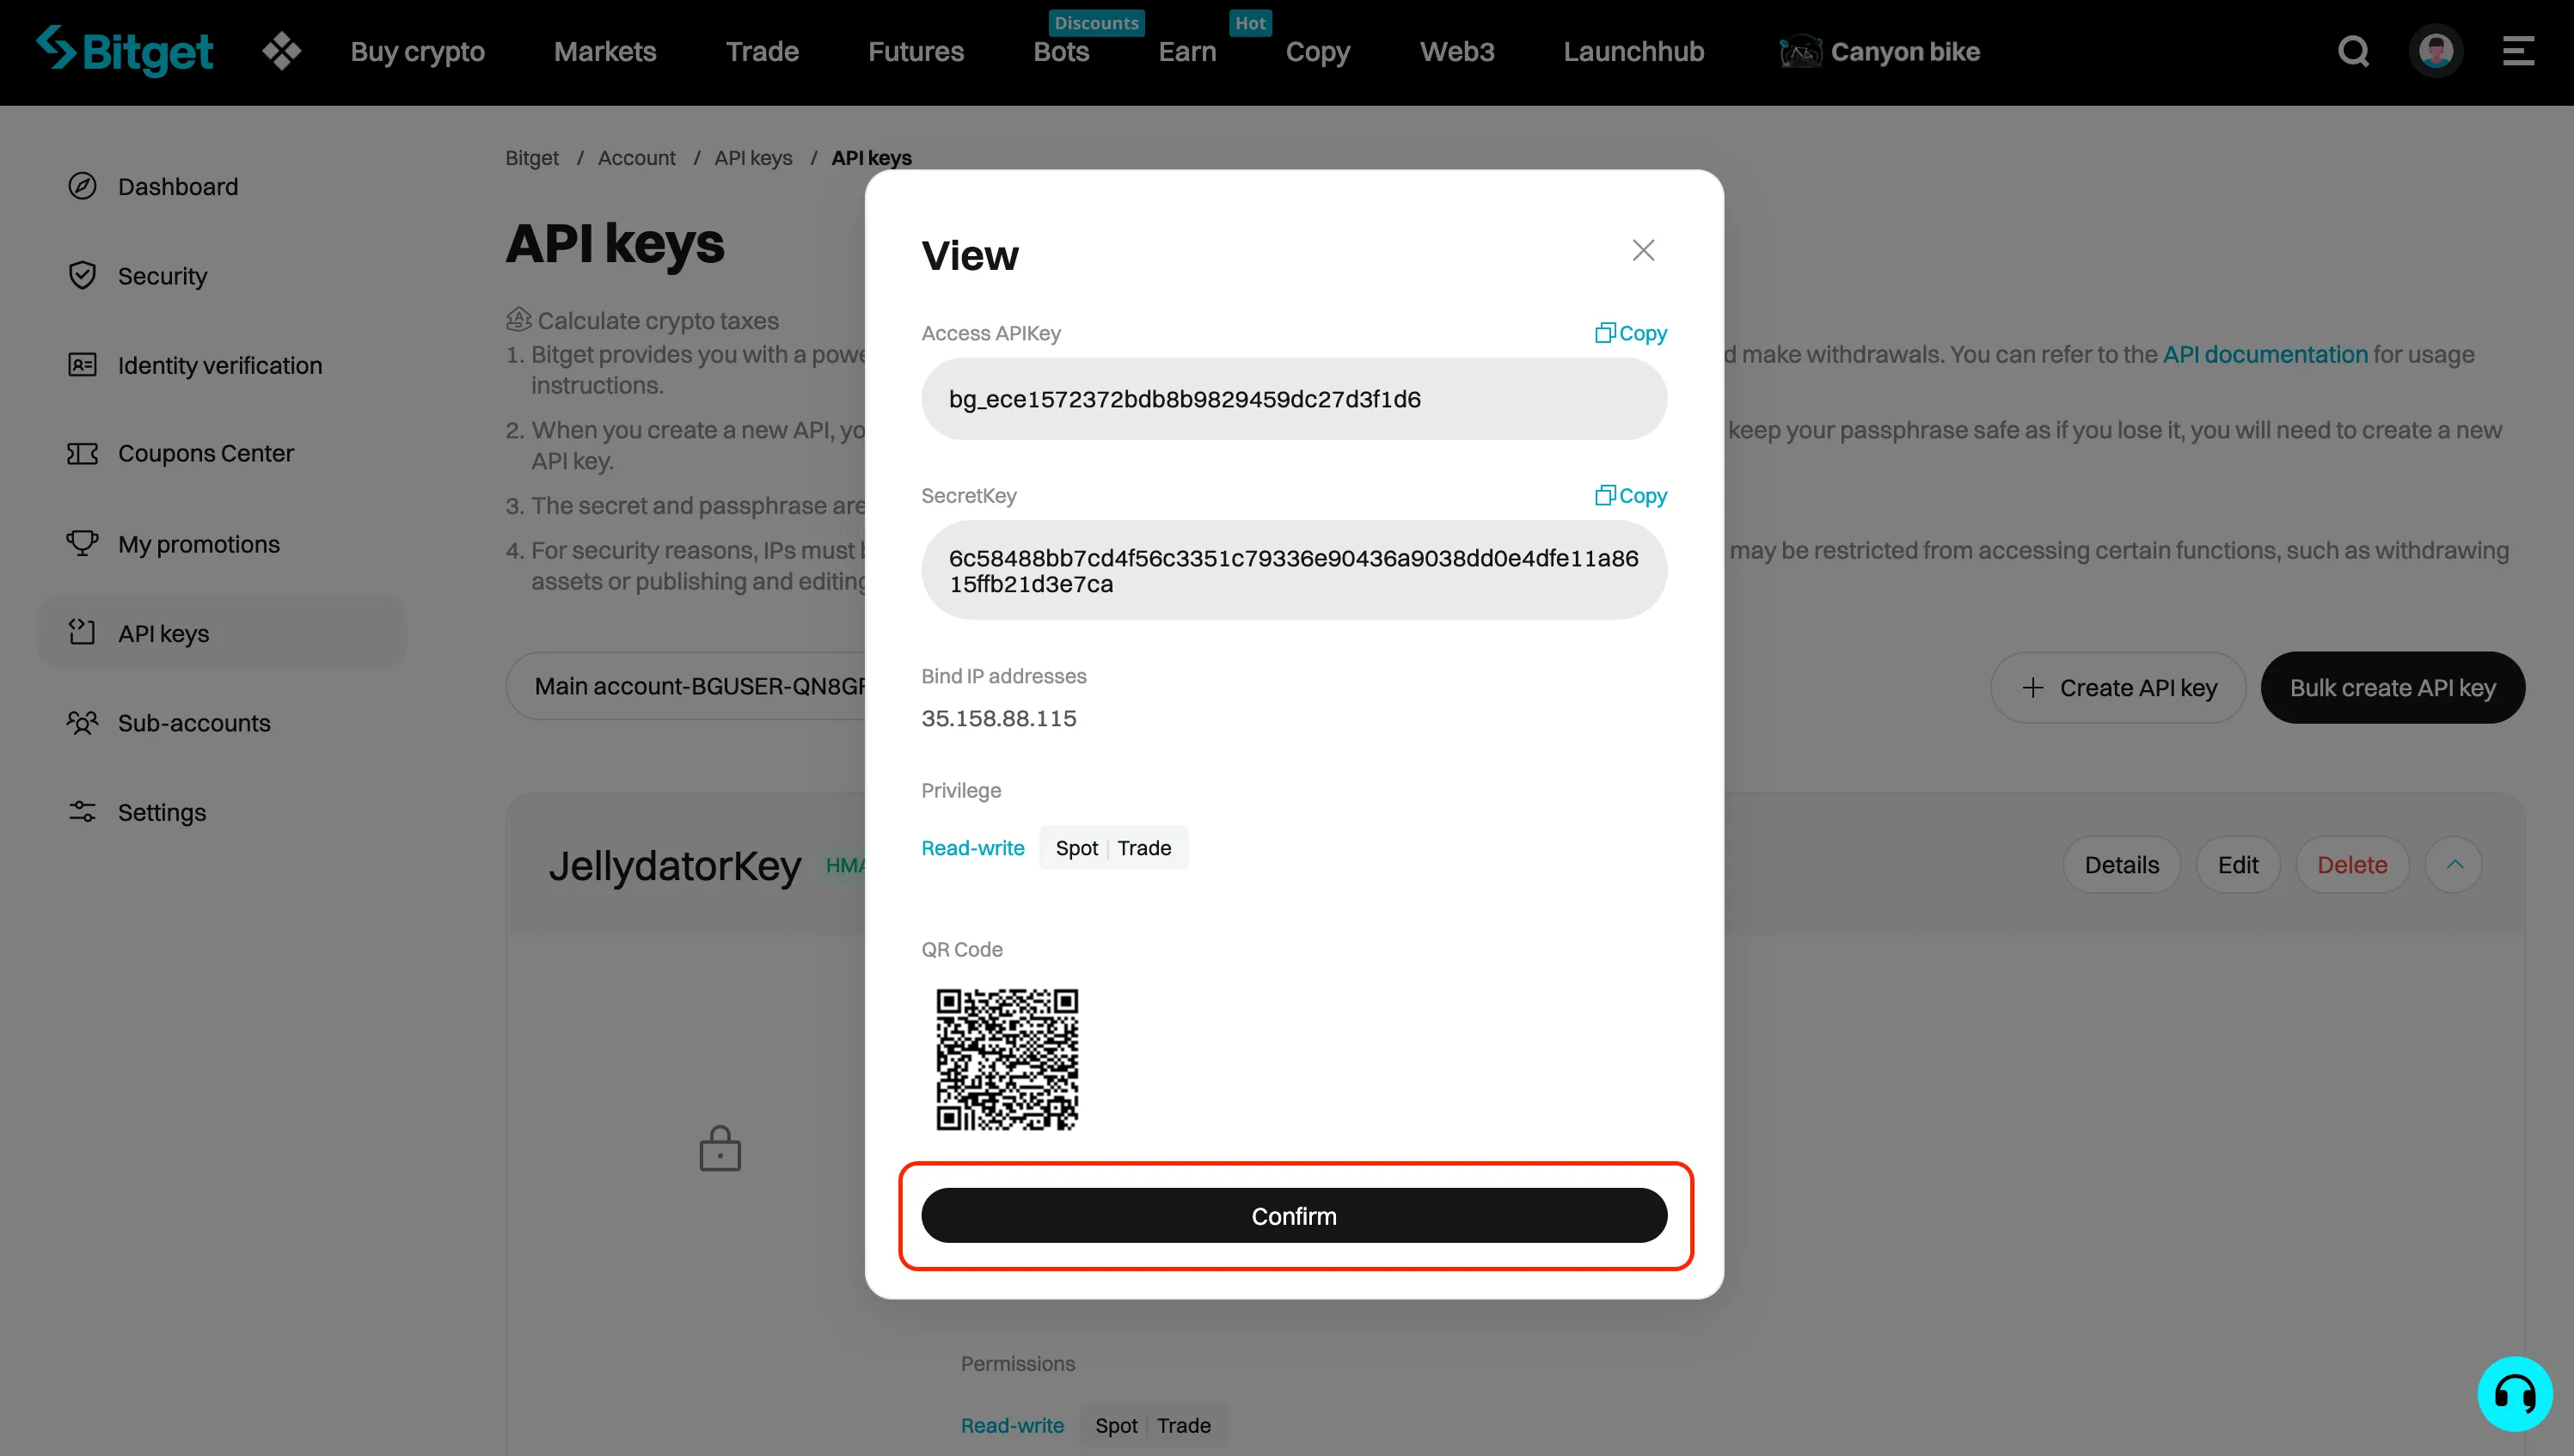Open Web3 menu
Screen dimensions: 2574x1456
click(1456, 51)
